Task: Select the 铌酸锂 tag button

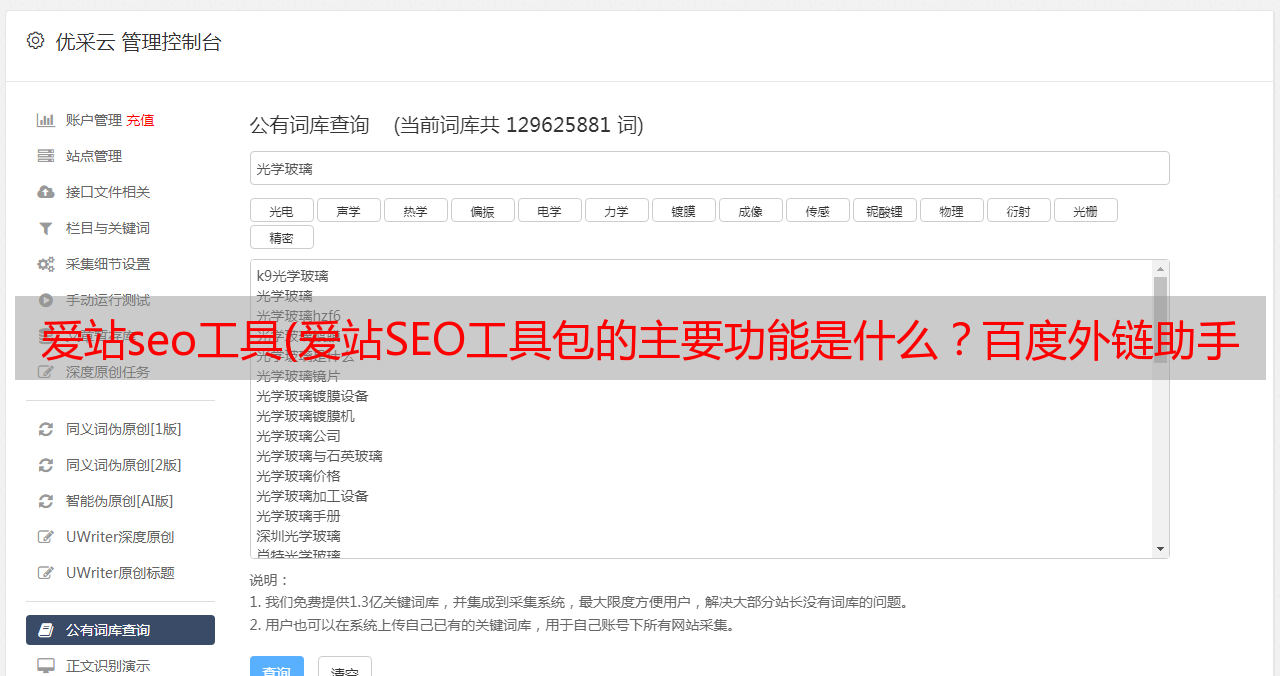Action: coord(884,210)
